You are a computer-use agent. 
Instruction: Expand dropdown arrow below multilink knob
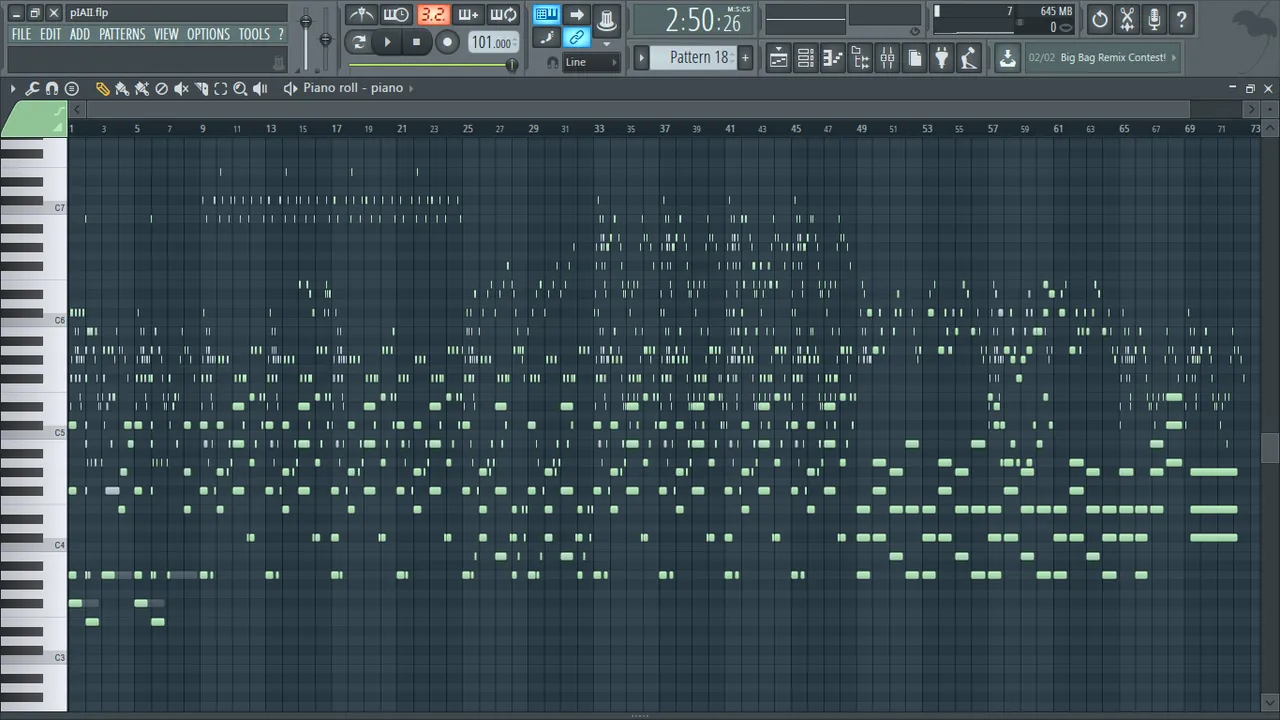coord(606,44)
